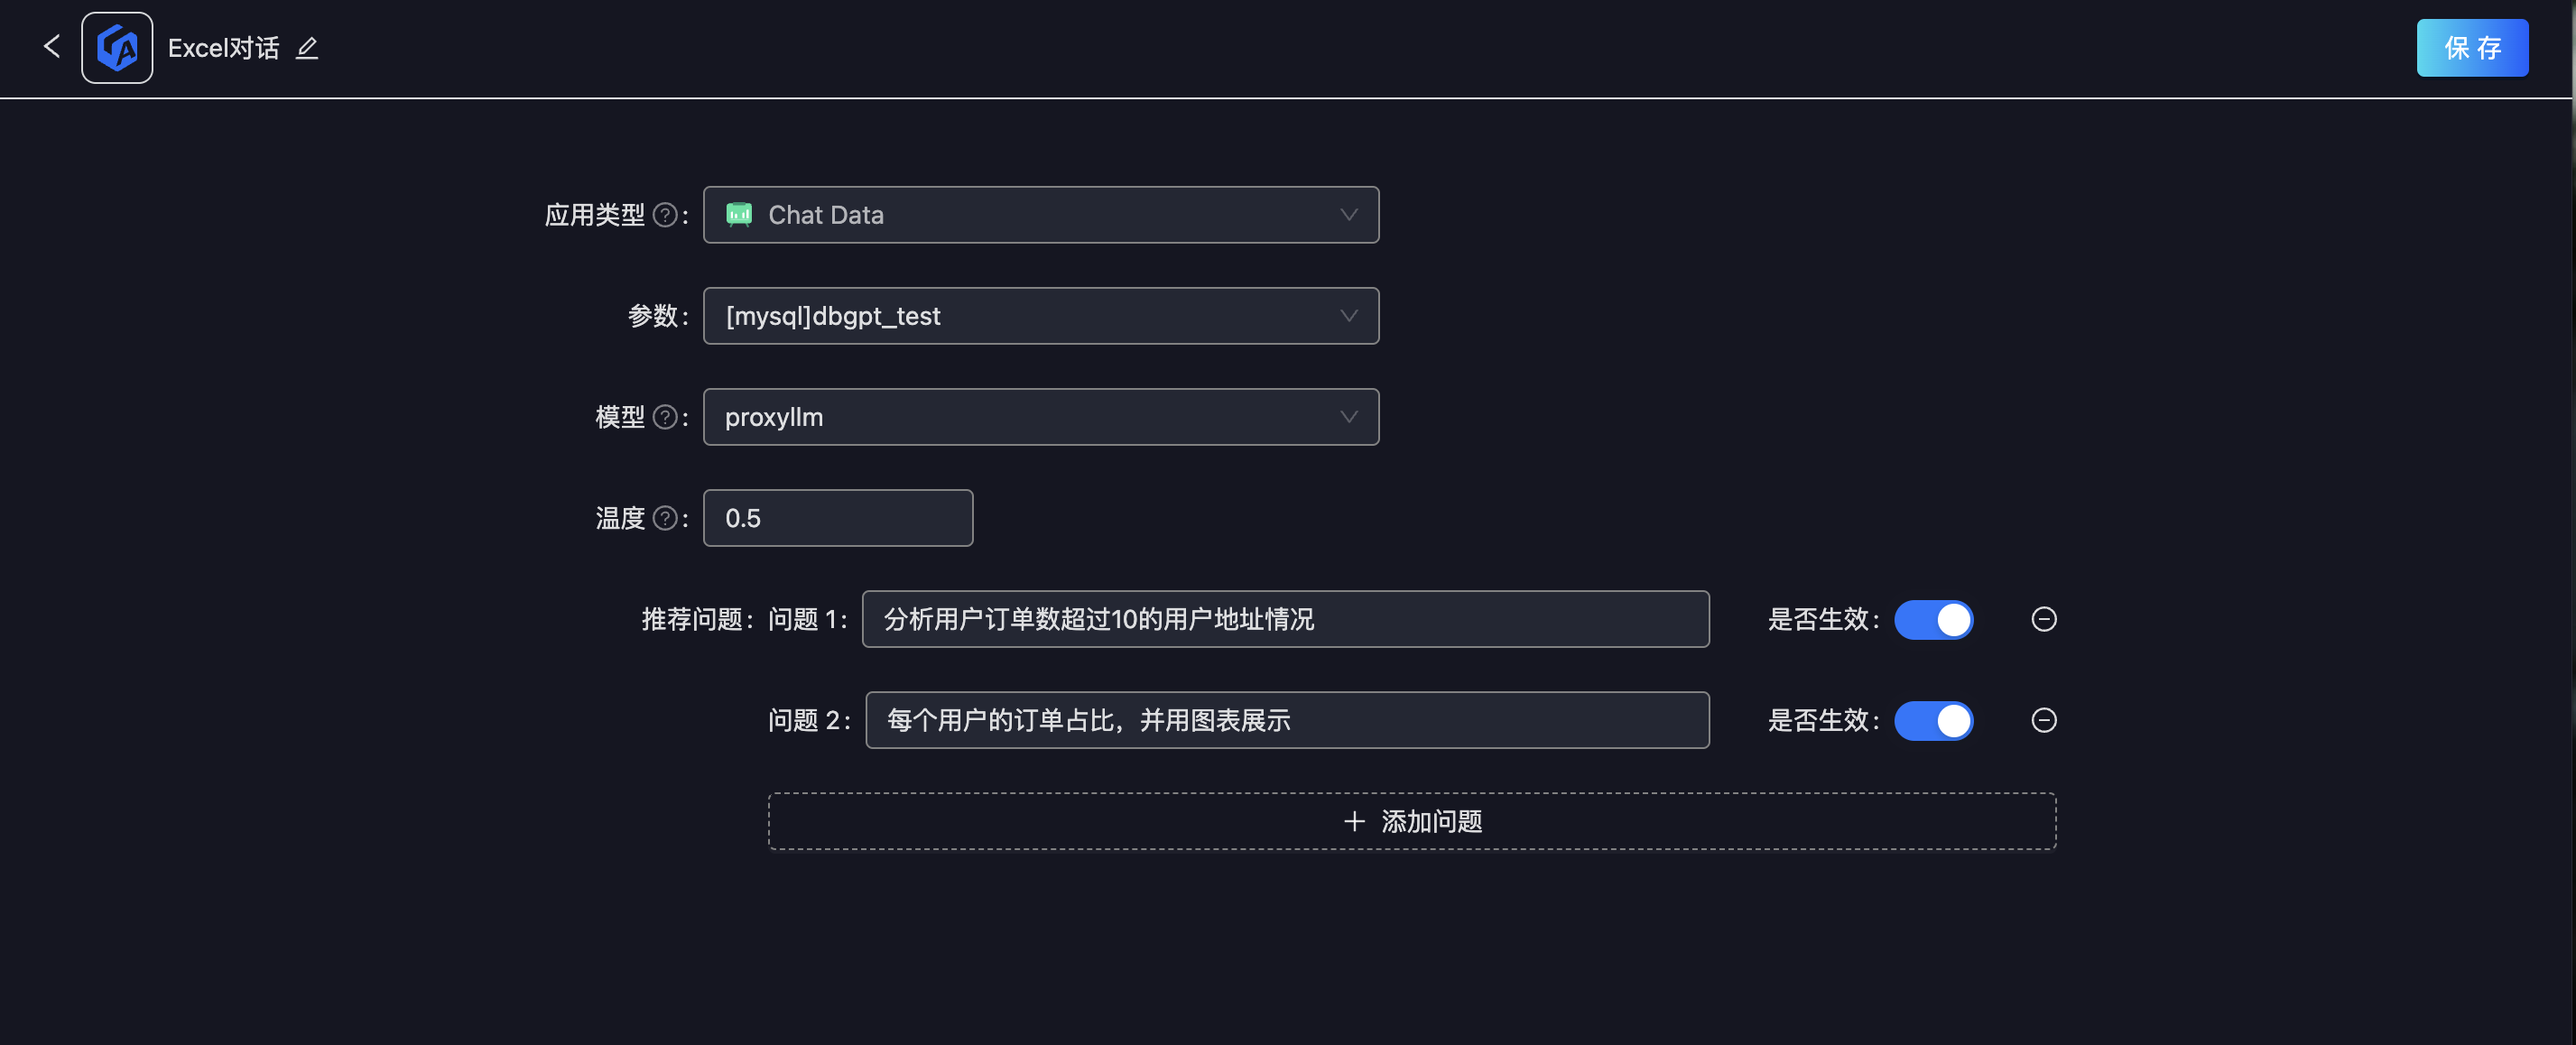Click the 保存 save button
The image size is (2576, 1045).
coord(2471,48)
